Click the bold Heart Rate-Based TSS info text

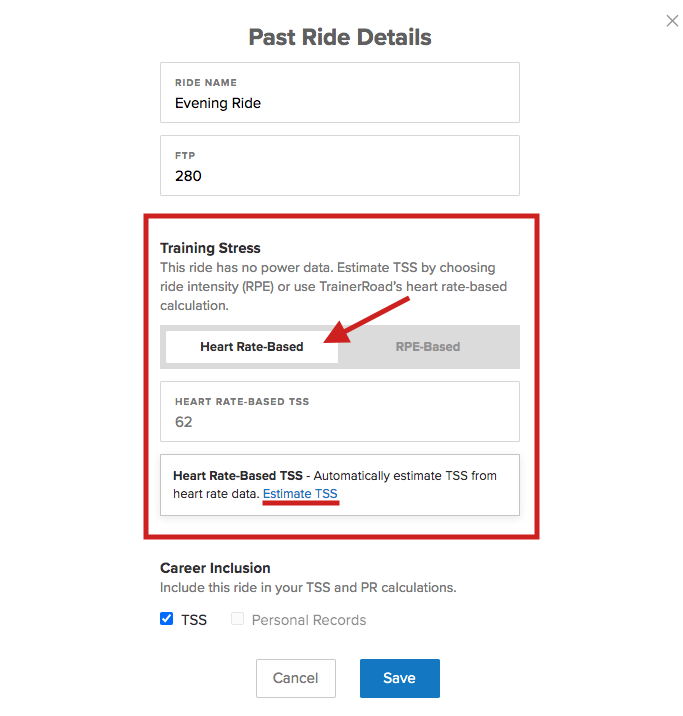pos(238,476)
